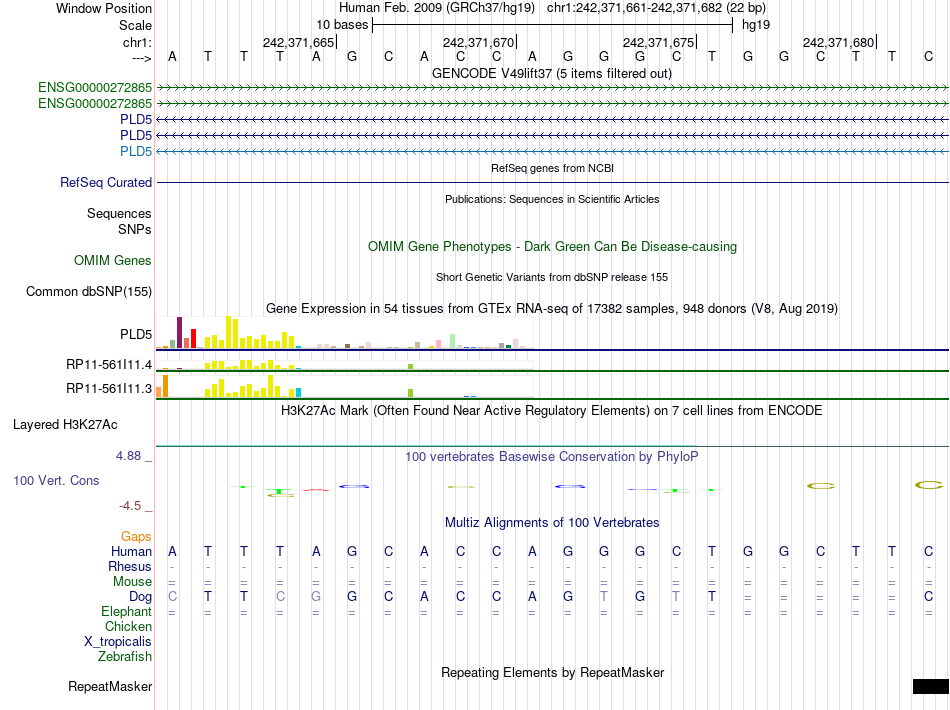Click the "chr1:" ruler label

137,42
